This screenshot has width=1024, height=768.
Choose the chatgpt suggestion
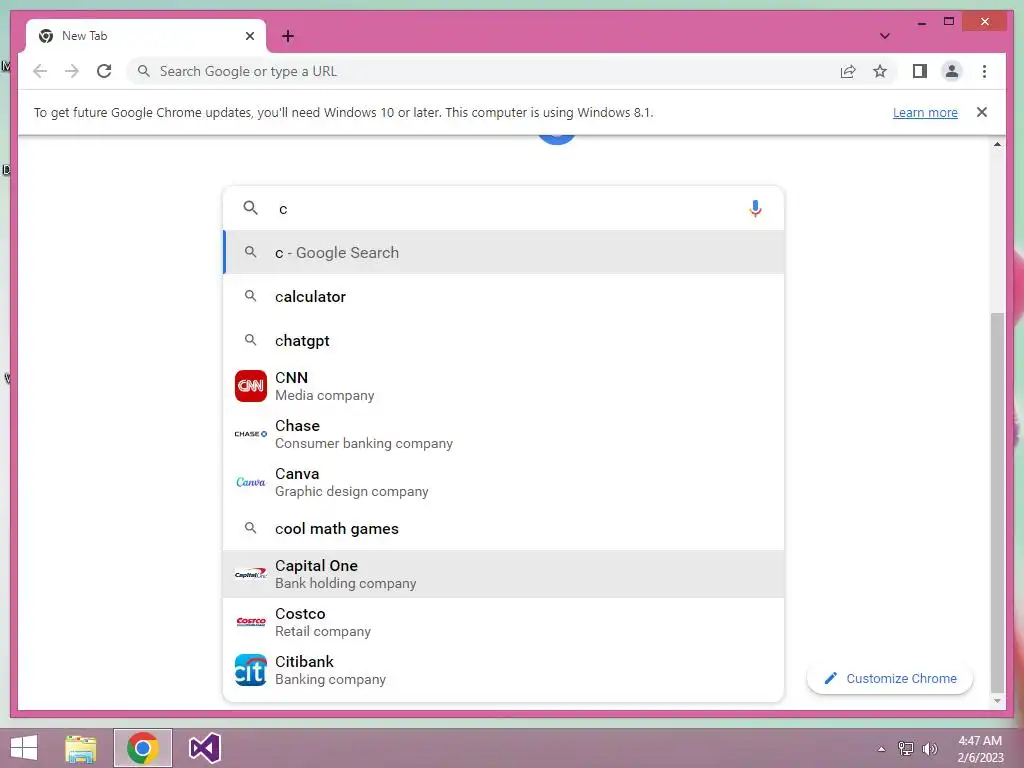503,340
